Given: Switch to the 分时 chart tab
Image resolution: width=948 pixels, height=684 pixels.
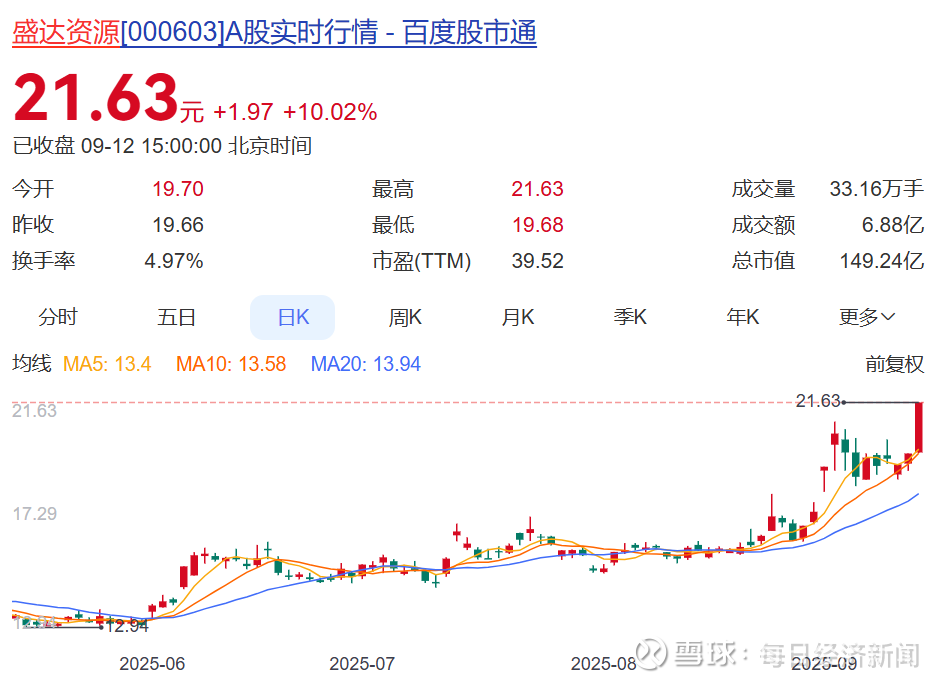Looking at the screenshot, I should 57,317.
